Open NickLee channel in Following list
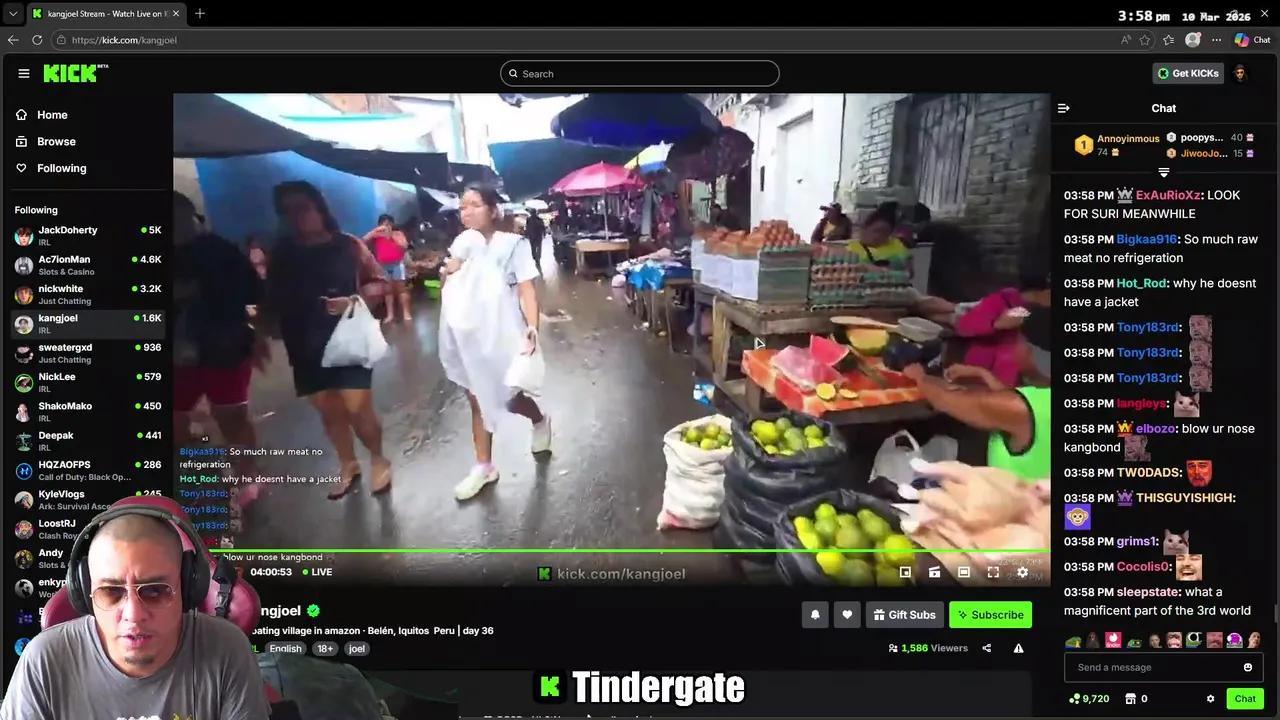 click(x=86, y=382)
